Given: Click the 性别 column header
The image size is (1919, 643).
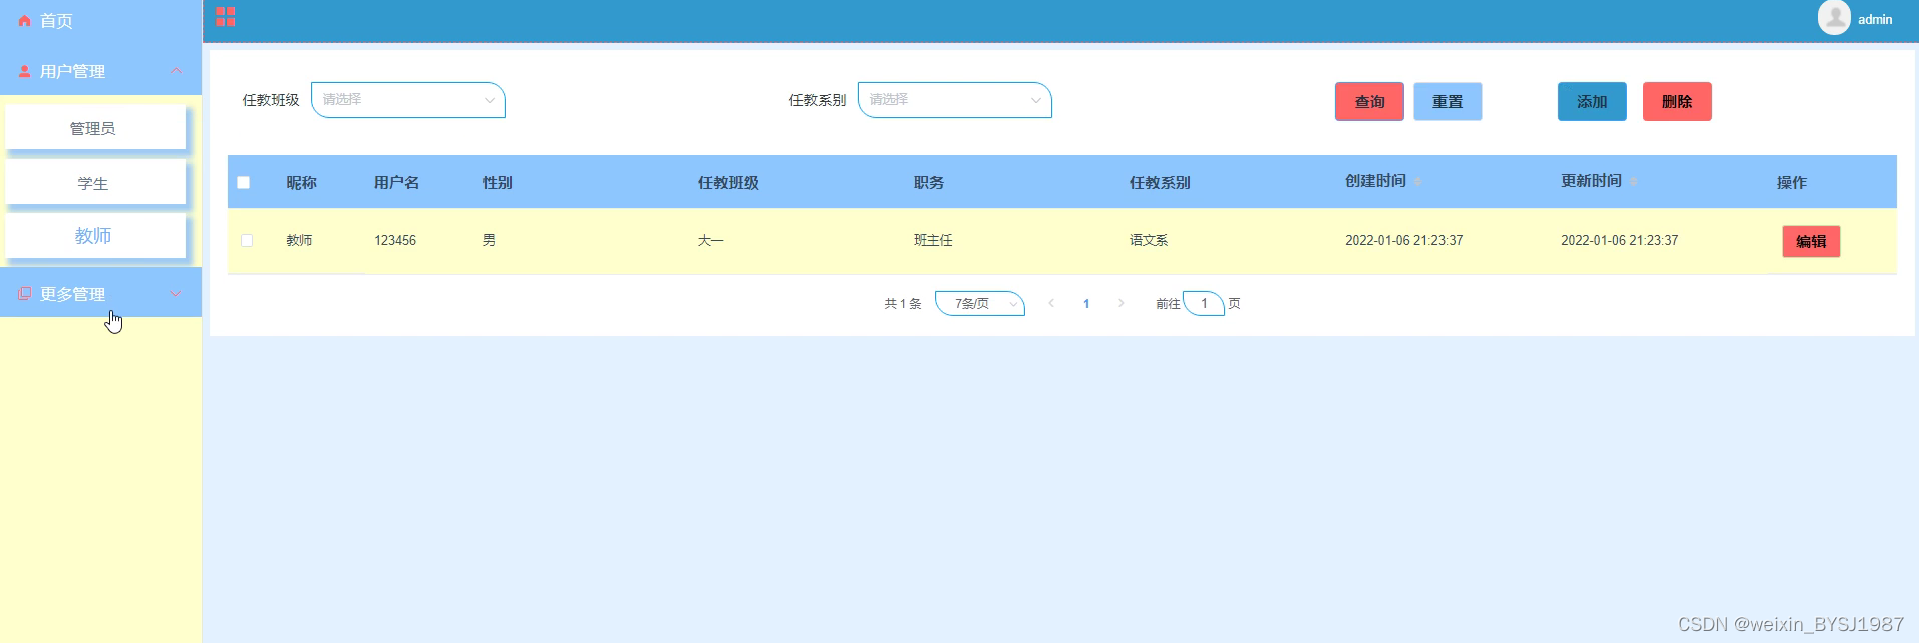Looking at the screenshot, I should tap(498, 182).
